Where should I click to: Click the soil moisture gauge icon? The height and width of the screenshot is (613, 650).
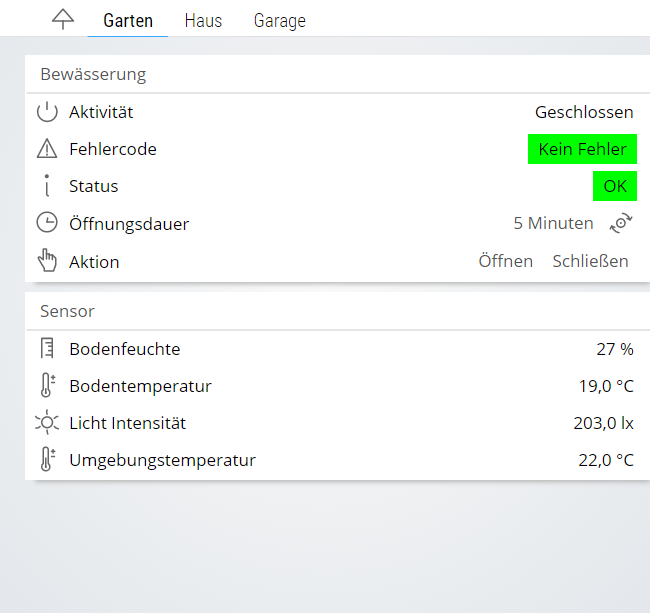pyautogui.click(x=47, y=349)
